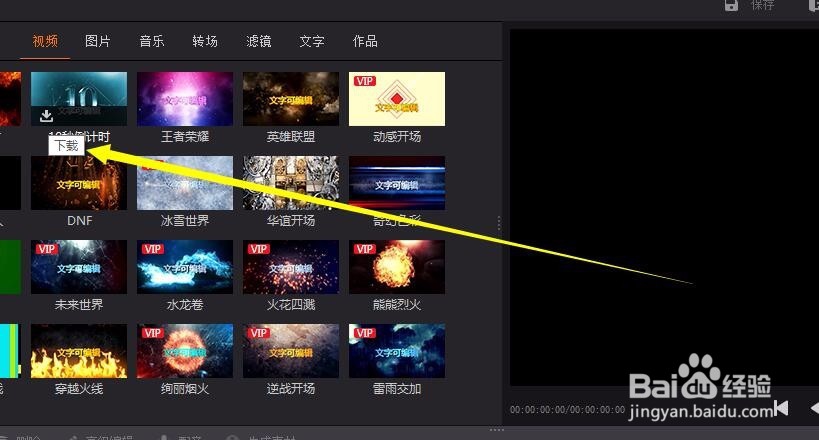Viewport: 819px width, 440px height.
Task: Select the 穿越火线 flames thumbnail image
Action: pos(79,351)
